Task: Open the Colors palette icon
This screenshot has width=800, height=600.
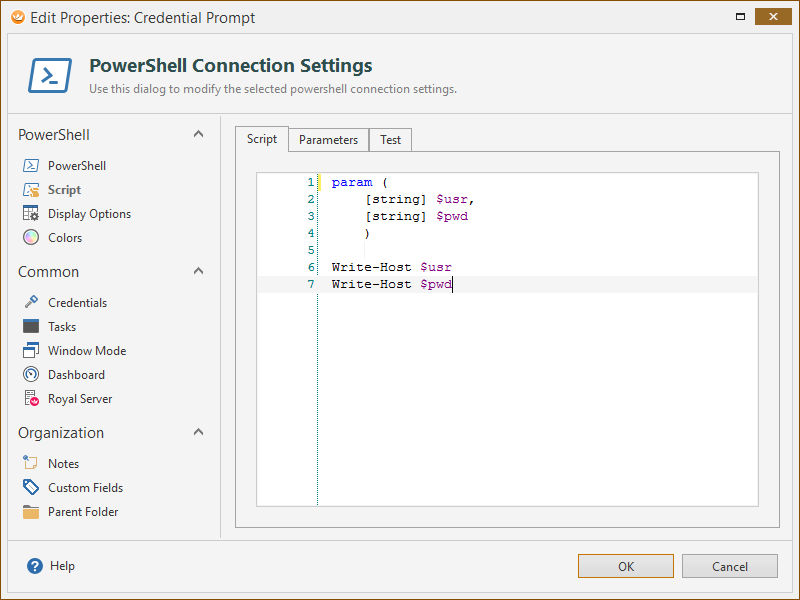Action: (x=30, y=238)
